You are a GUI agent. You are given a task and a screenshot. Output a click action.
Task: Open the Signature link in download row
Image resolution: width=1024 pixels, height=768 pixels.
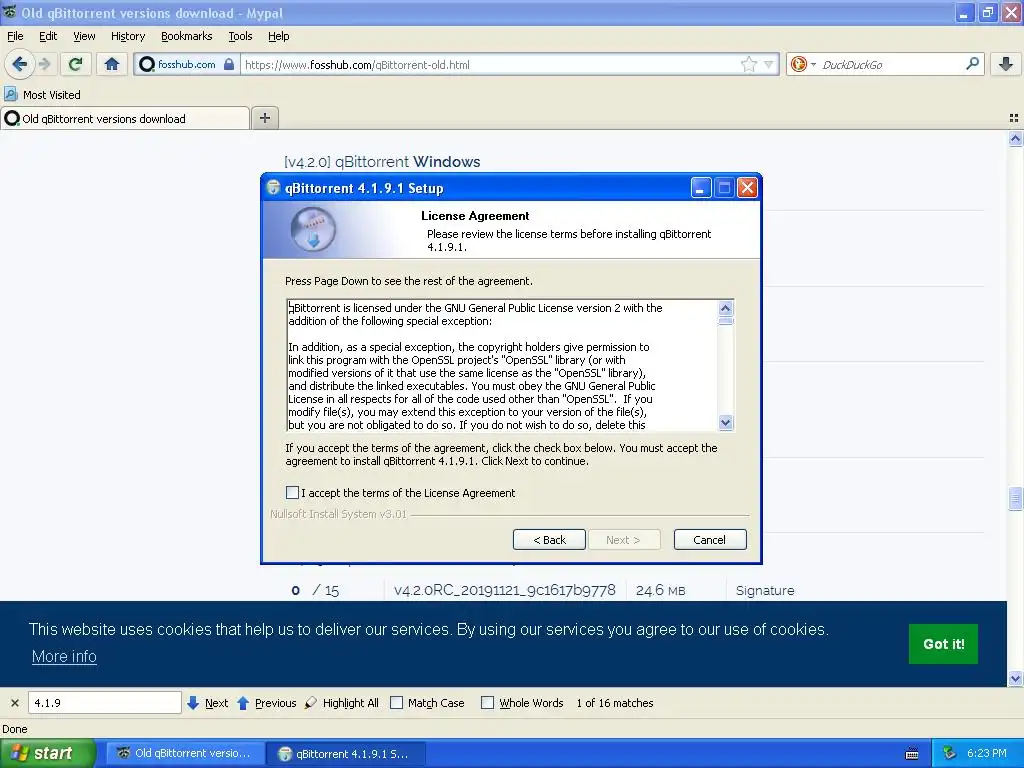(x=765, y=590)
